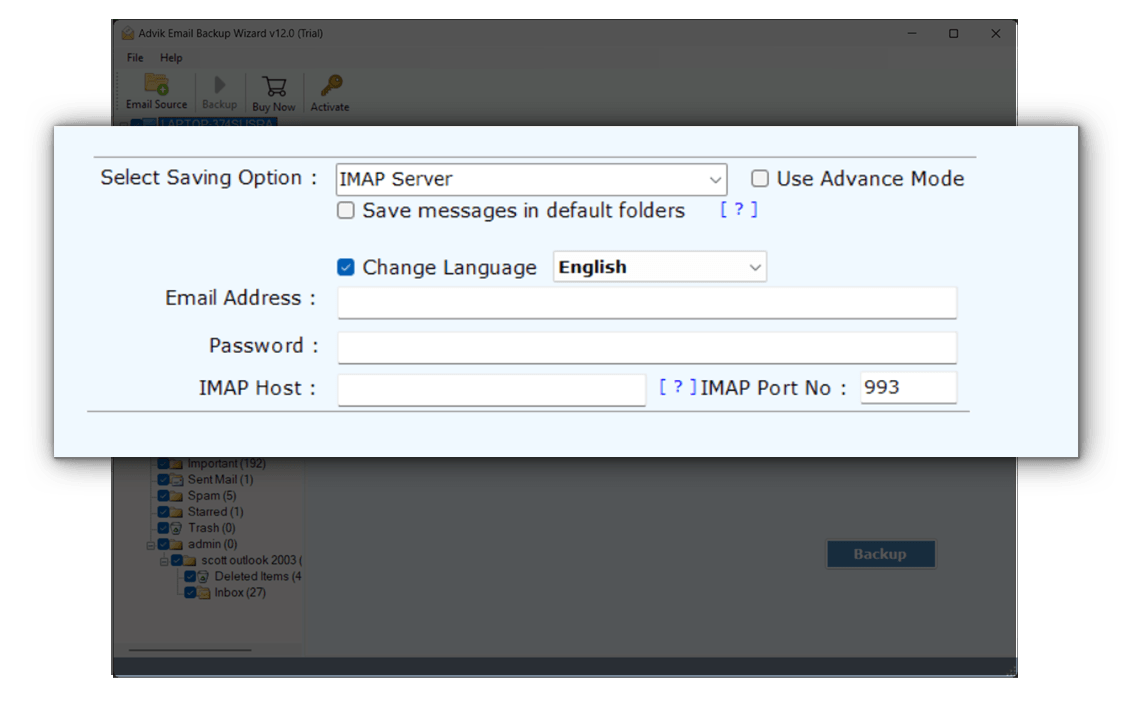This screenshot has height=709, width=1140.
Task: Collapse the scott outlook 2003 node
Action: (164, 561)
